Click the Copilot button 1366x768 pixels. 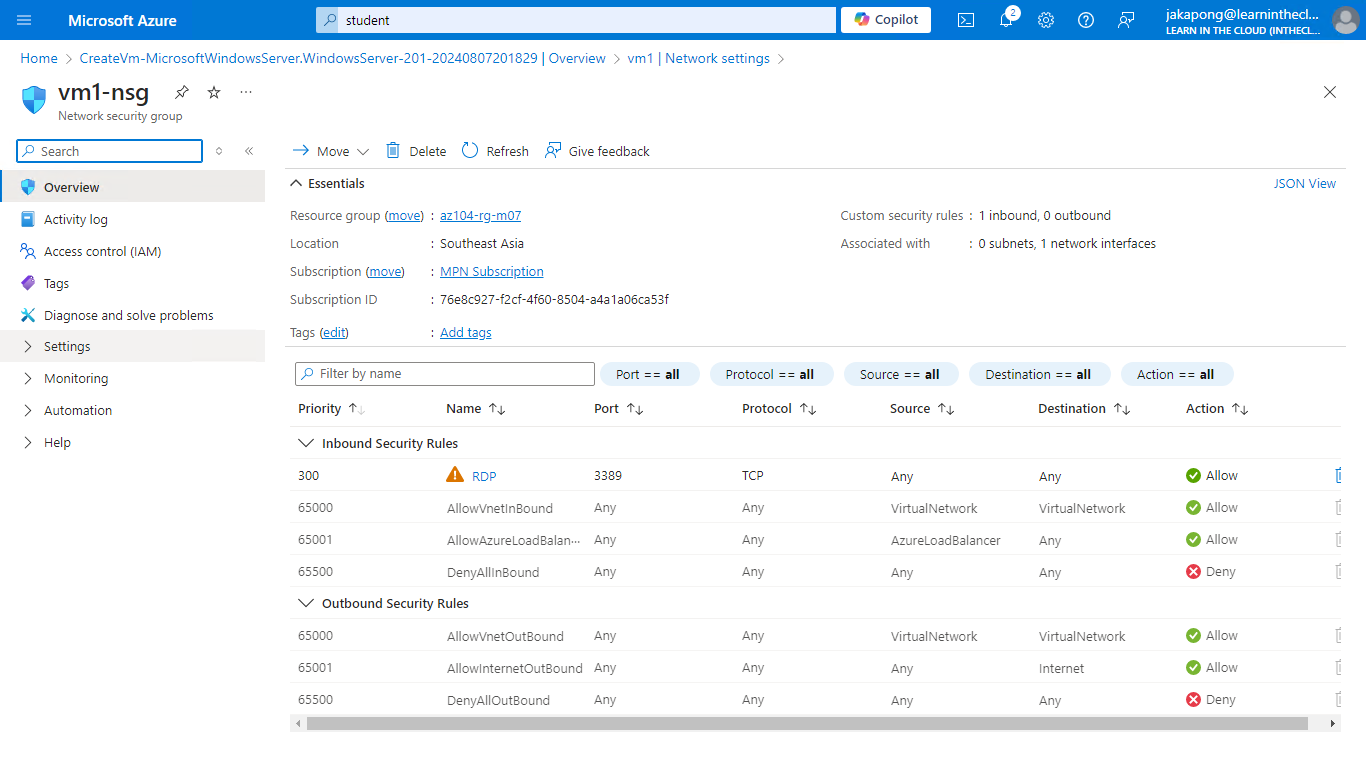point(886,20)
